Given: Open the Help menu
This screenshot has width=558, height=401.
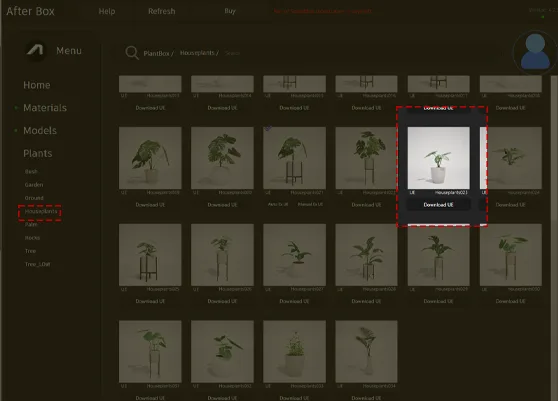Looking at the screenshot, I should click(x=107, y=11).
